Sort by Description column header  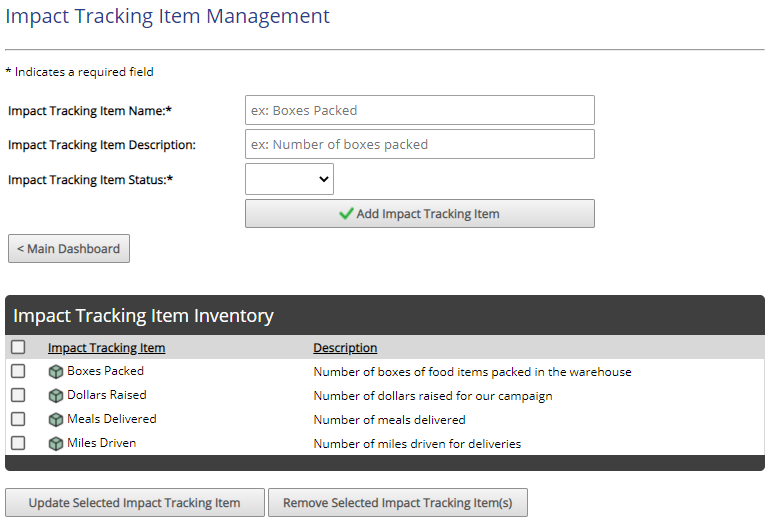345,348
